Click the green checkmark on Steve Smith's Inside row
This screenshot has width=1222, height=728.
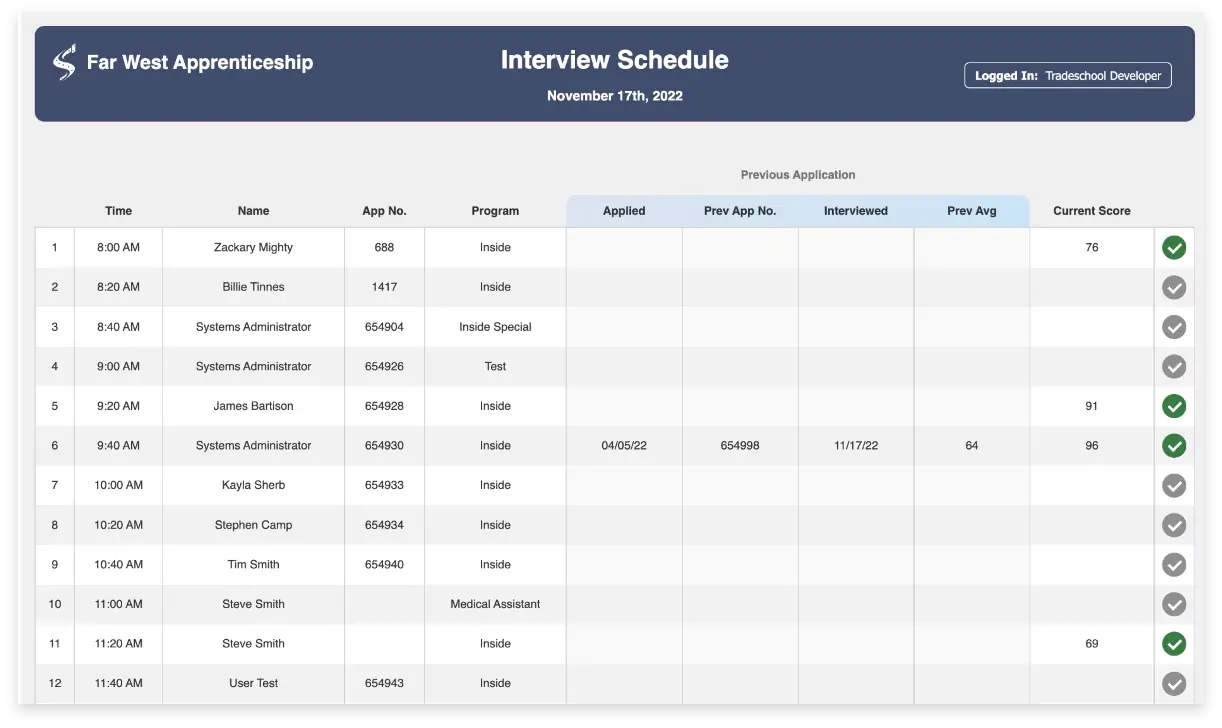tap(1174, 644)
